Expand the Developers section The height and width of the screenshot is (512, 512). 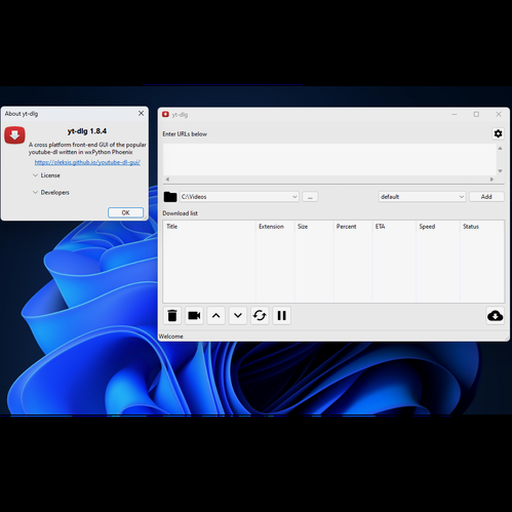point(51,192)
